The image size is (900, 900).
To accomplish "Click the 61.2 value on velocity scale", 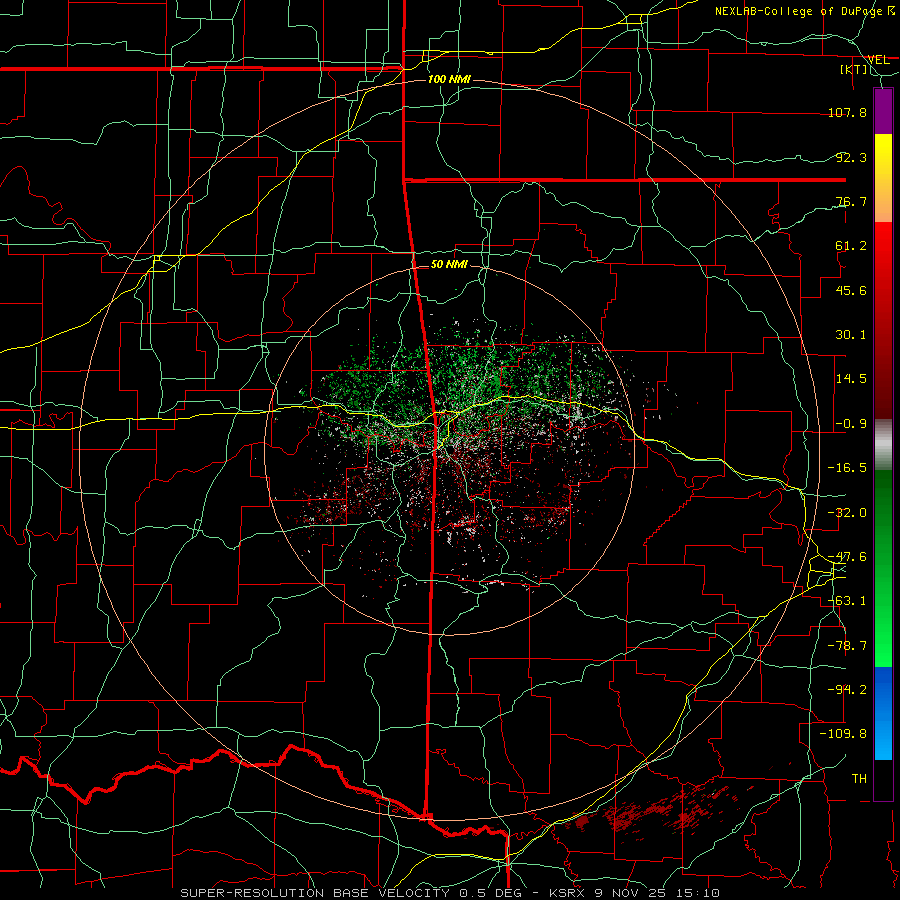I will tap(851, 246).
